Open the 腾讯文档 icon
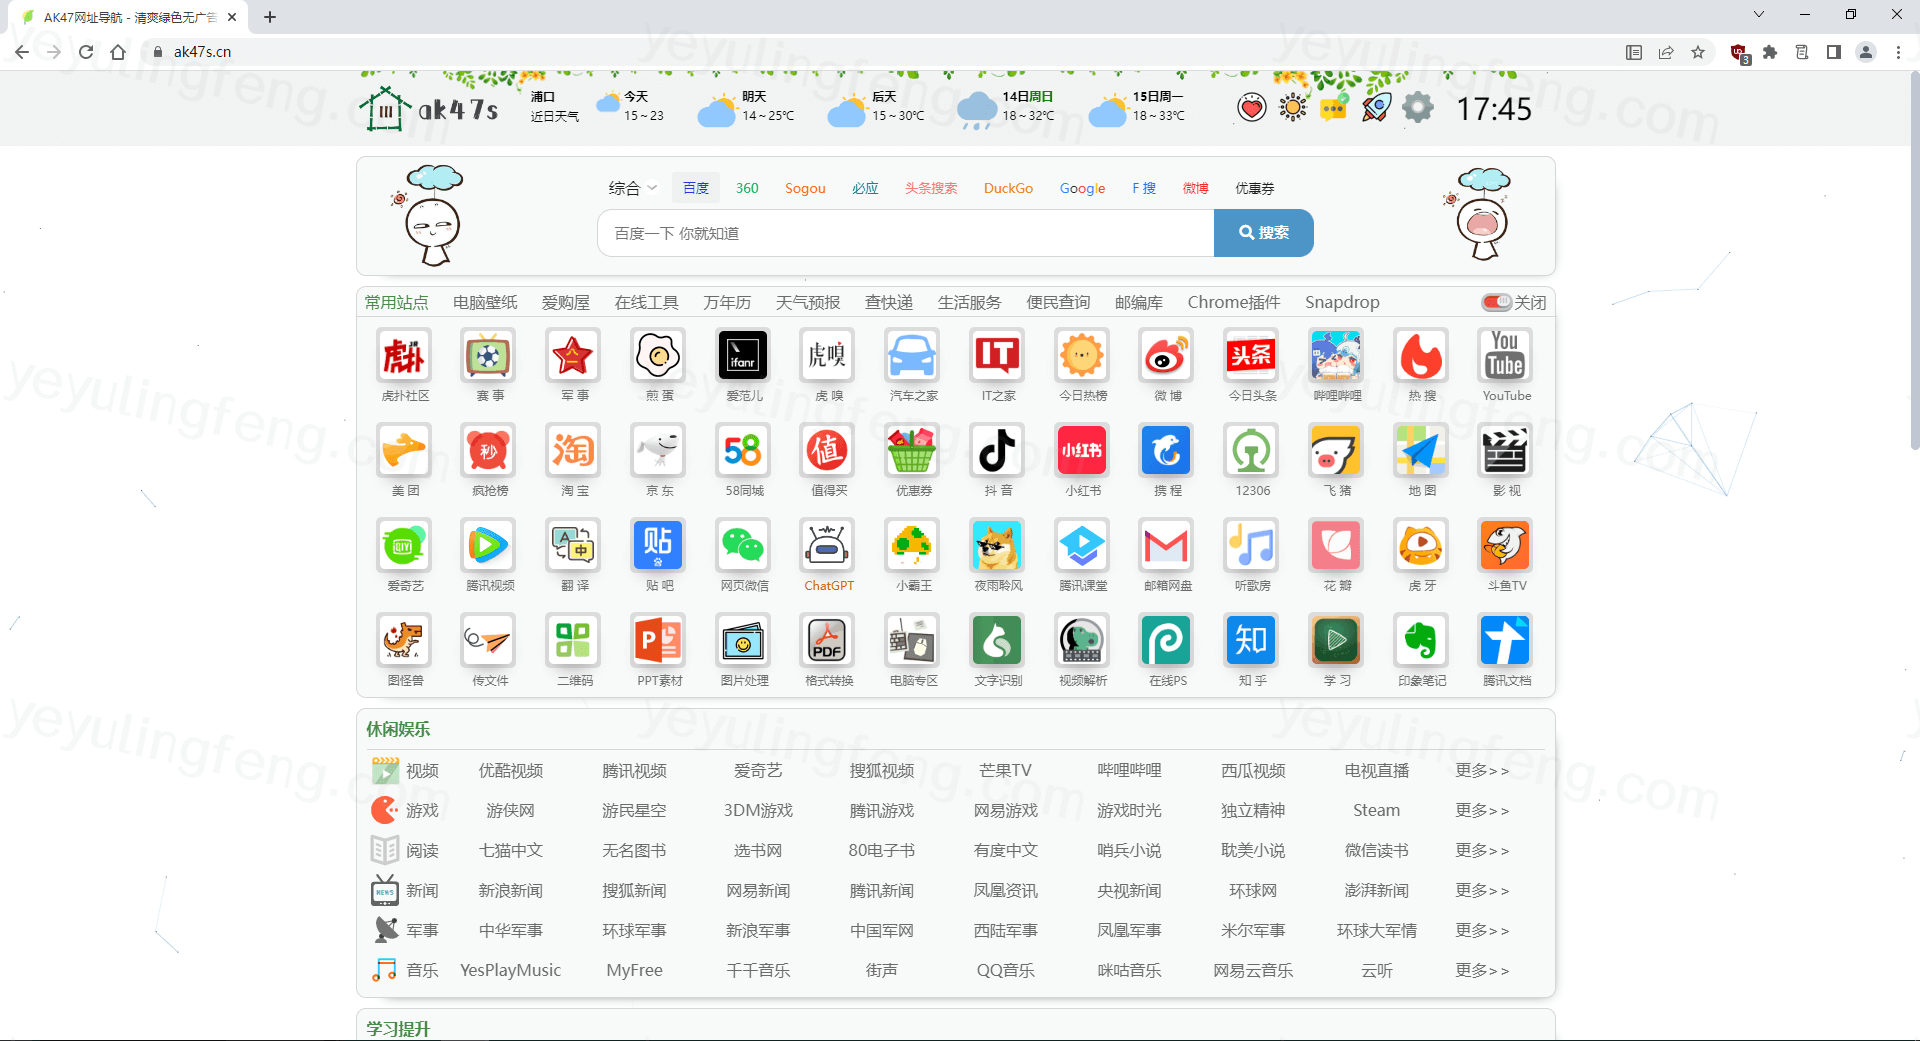This screenshot has height=1041, width=1920. pyautogui.click(x=1505, y=641)
